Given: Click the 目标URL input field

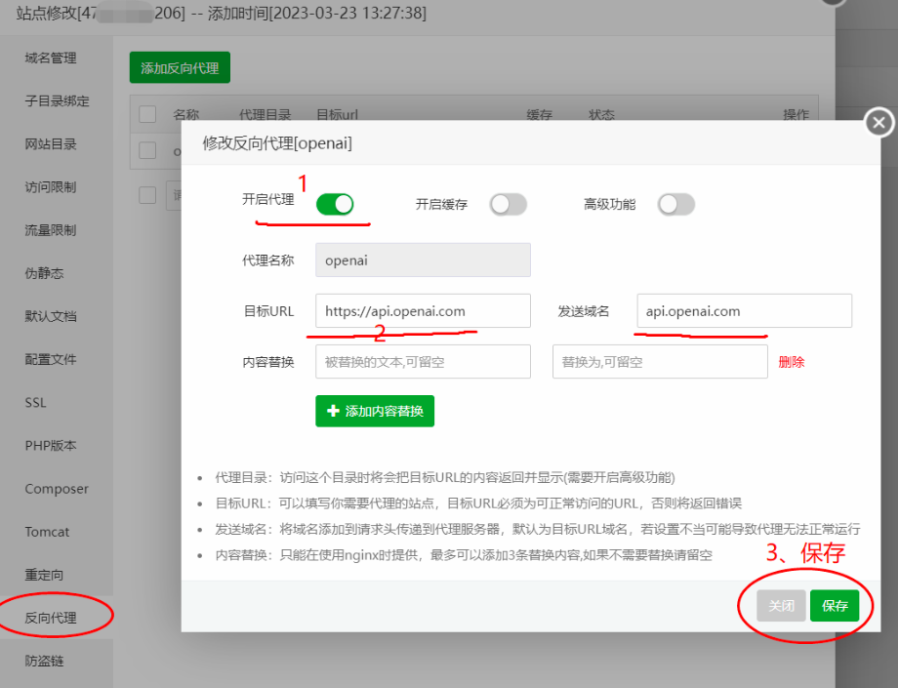Looking at the screenshot, I should click(x=422, y=311).
